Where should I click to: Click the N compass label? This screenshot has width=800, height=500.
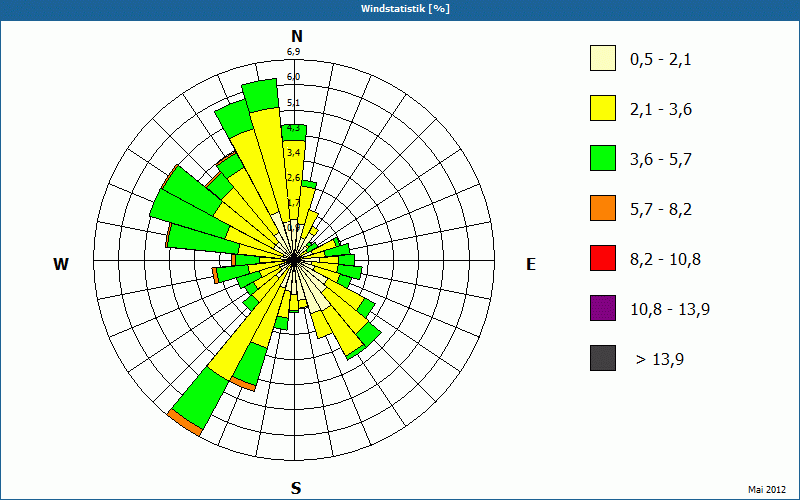pyautogui.click(x=297, y=36)
